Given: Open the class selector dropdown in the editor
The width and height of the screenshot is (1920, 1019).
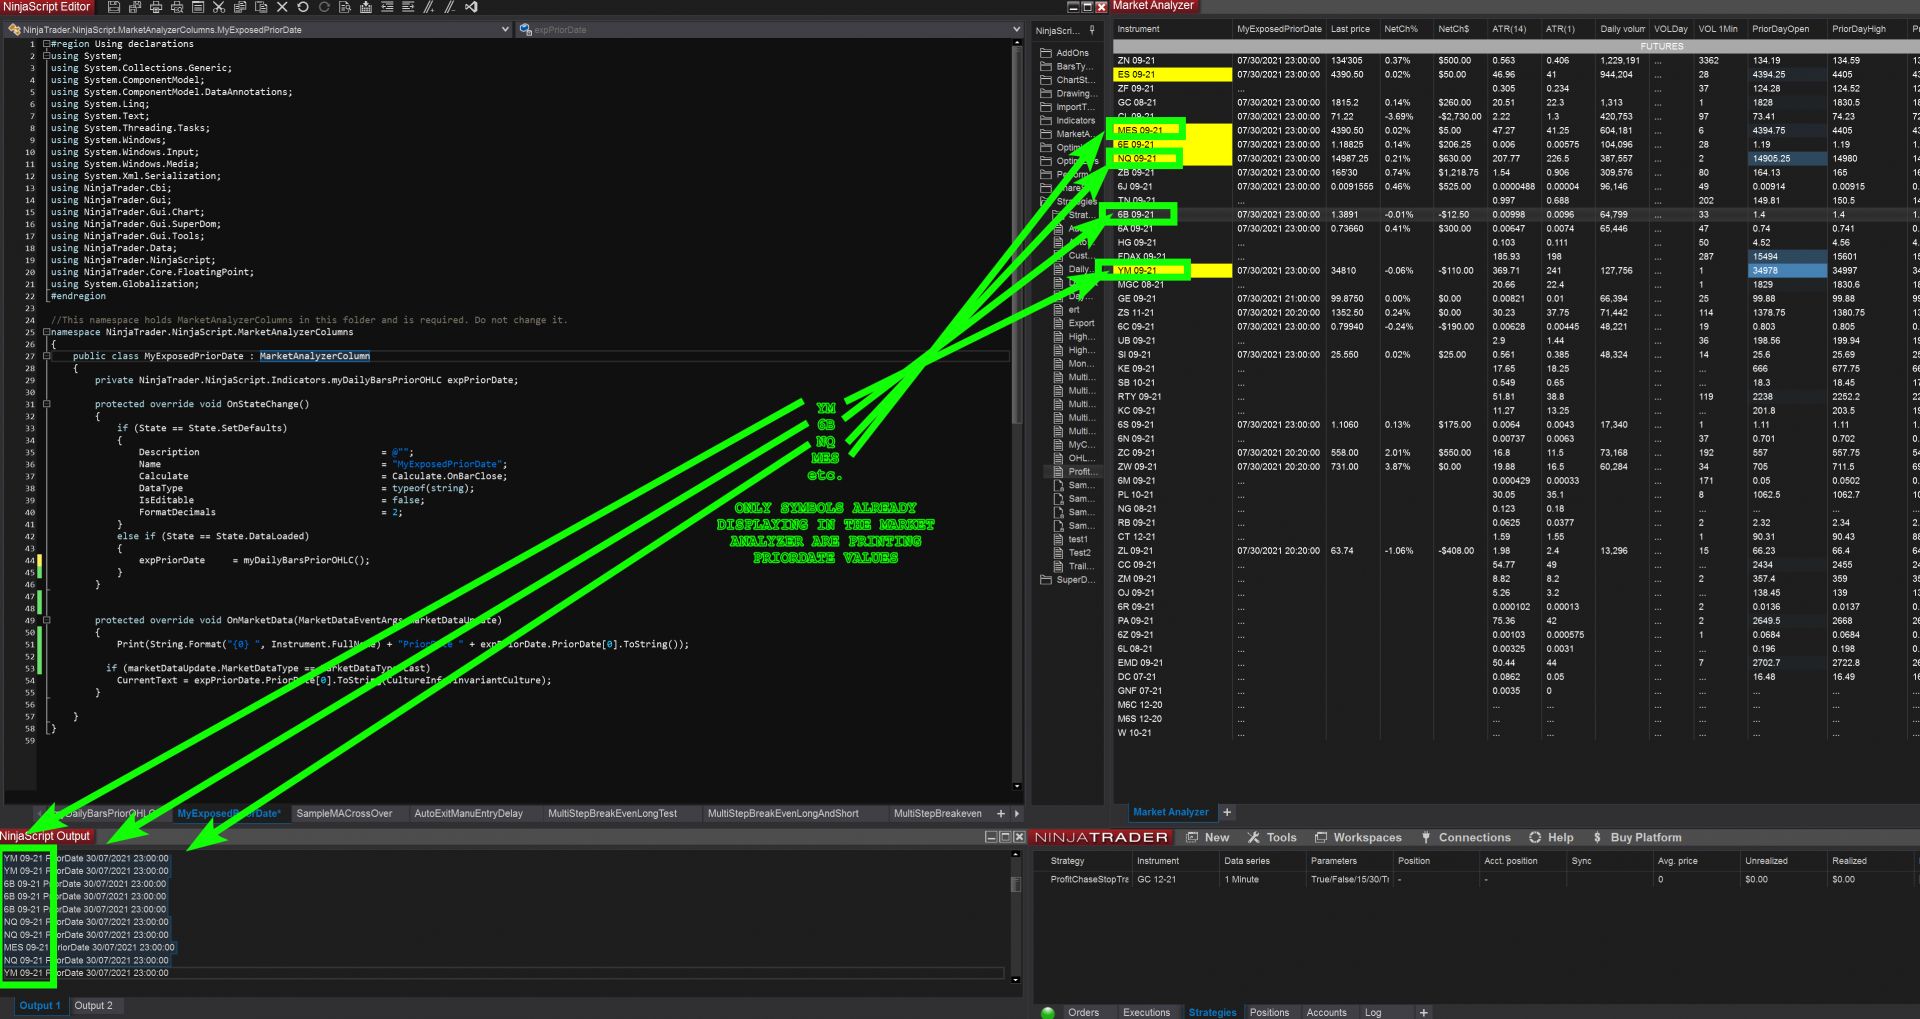Looking at the screenshot, I should 505,30.
